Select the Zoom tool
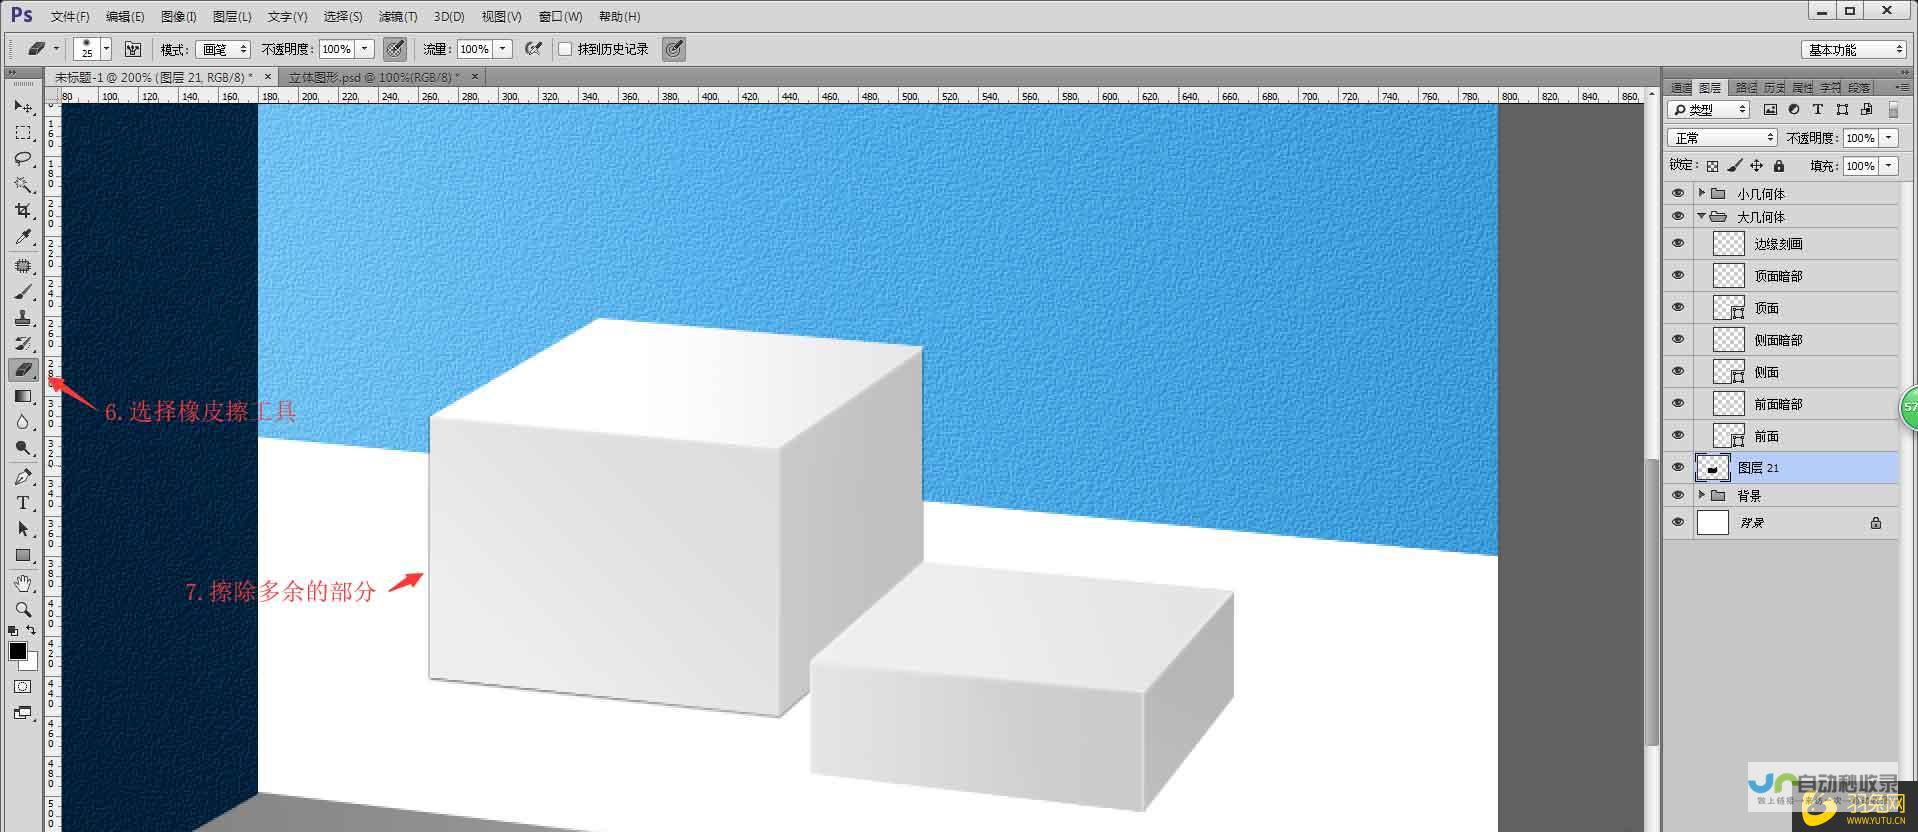 (23, 609)
